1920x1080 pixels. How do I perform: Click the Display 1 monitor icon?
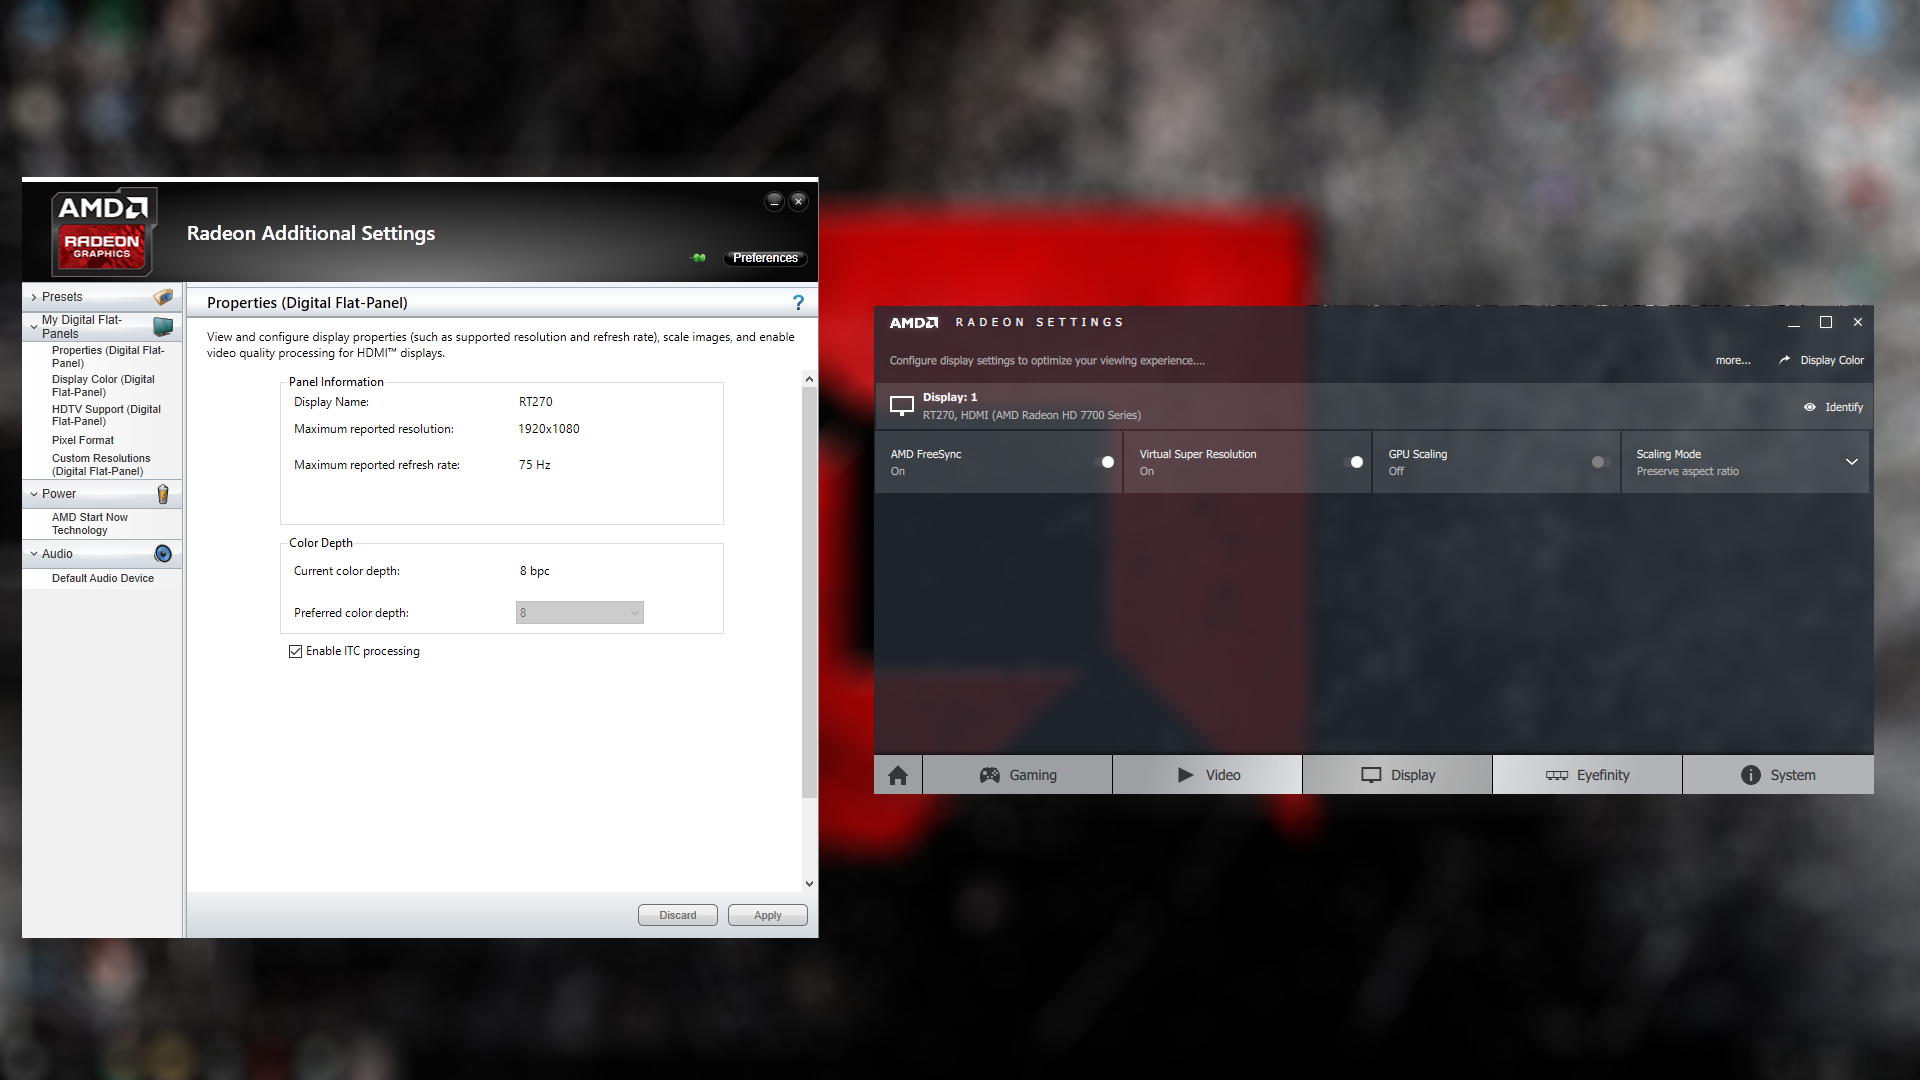[902, 406]
